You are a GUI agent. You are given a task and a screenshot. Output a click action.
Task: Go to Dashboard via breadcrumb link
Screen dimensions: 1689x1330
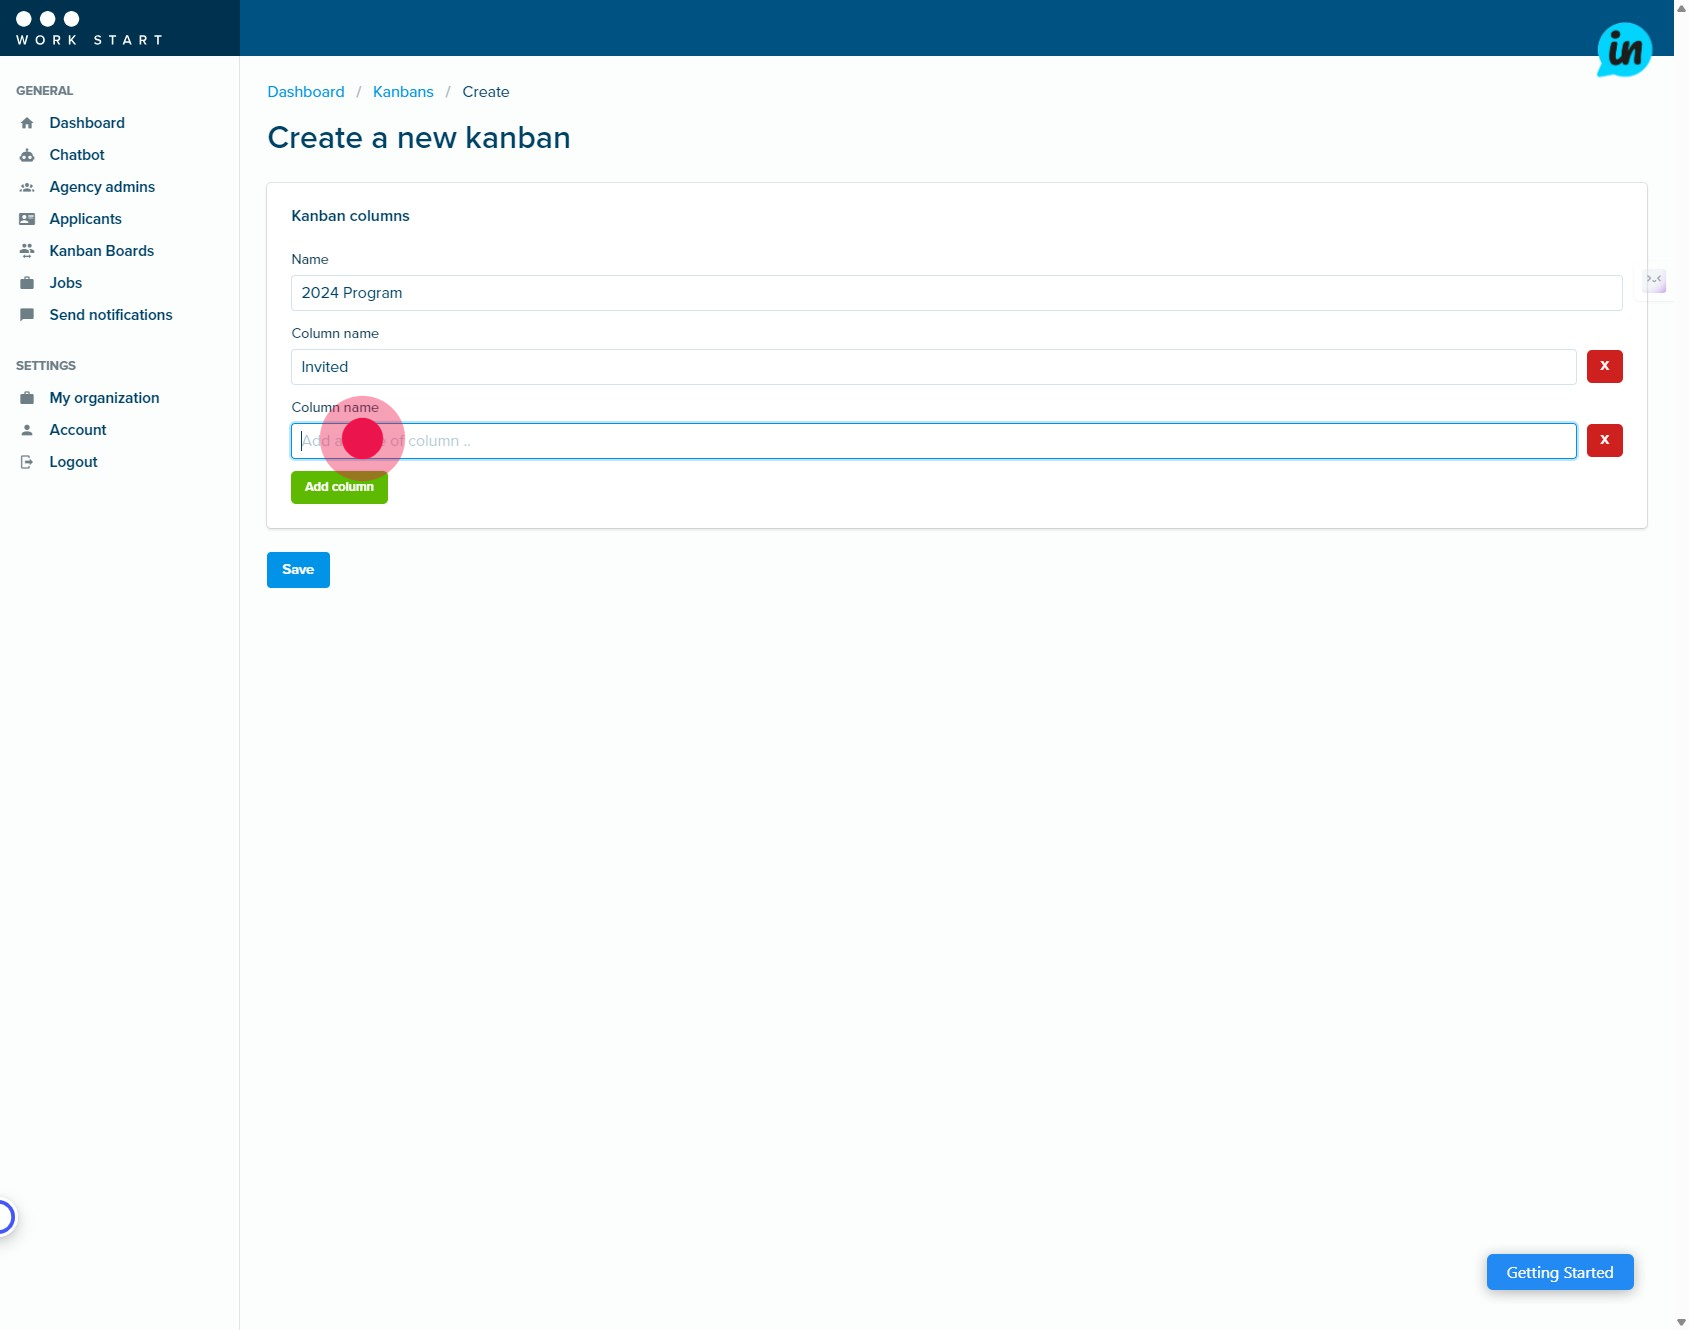tap(306, 92)
